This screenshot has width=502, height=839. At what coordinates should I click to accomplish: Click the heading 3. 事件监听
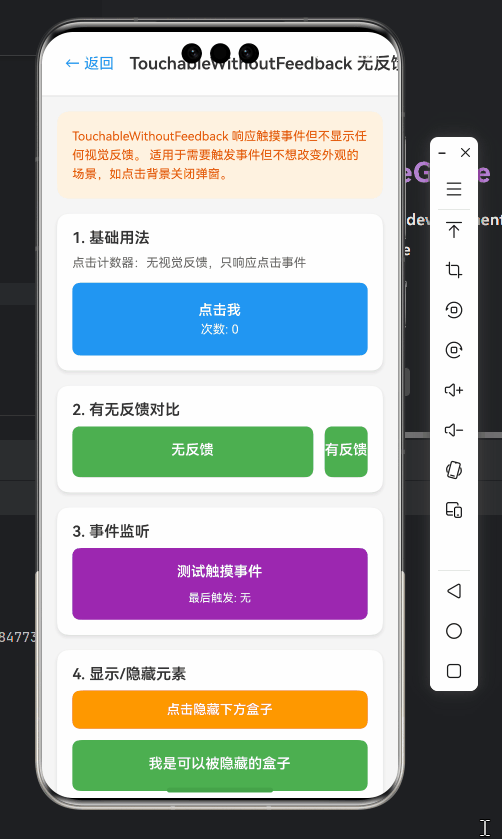point(111,531)
